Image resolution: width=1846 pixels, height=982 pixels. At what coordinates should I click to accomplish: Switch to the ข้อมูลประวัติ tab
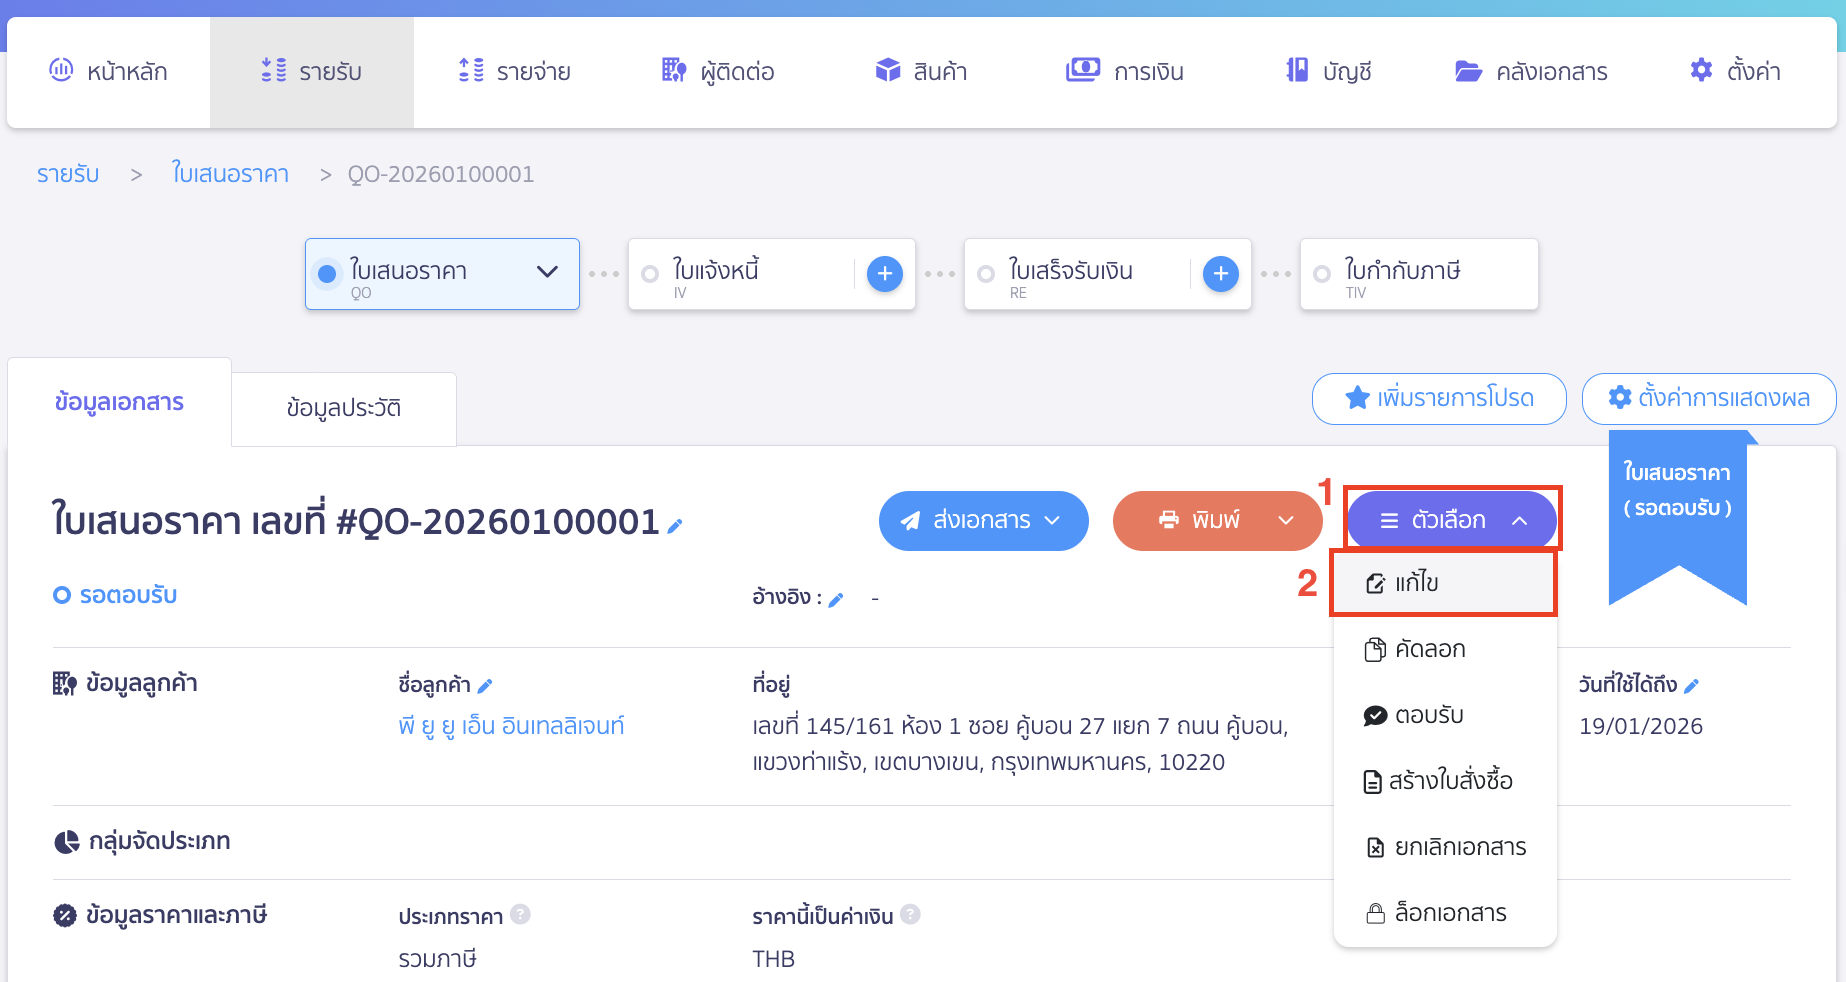[343, 408]
